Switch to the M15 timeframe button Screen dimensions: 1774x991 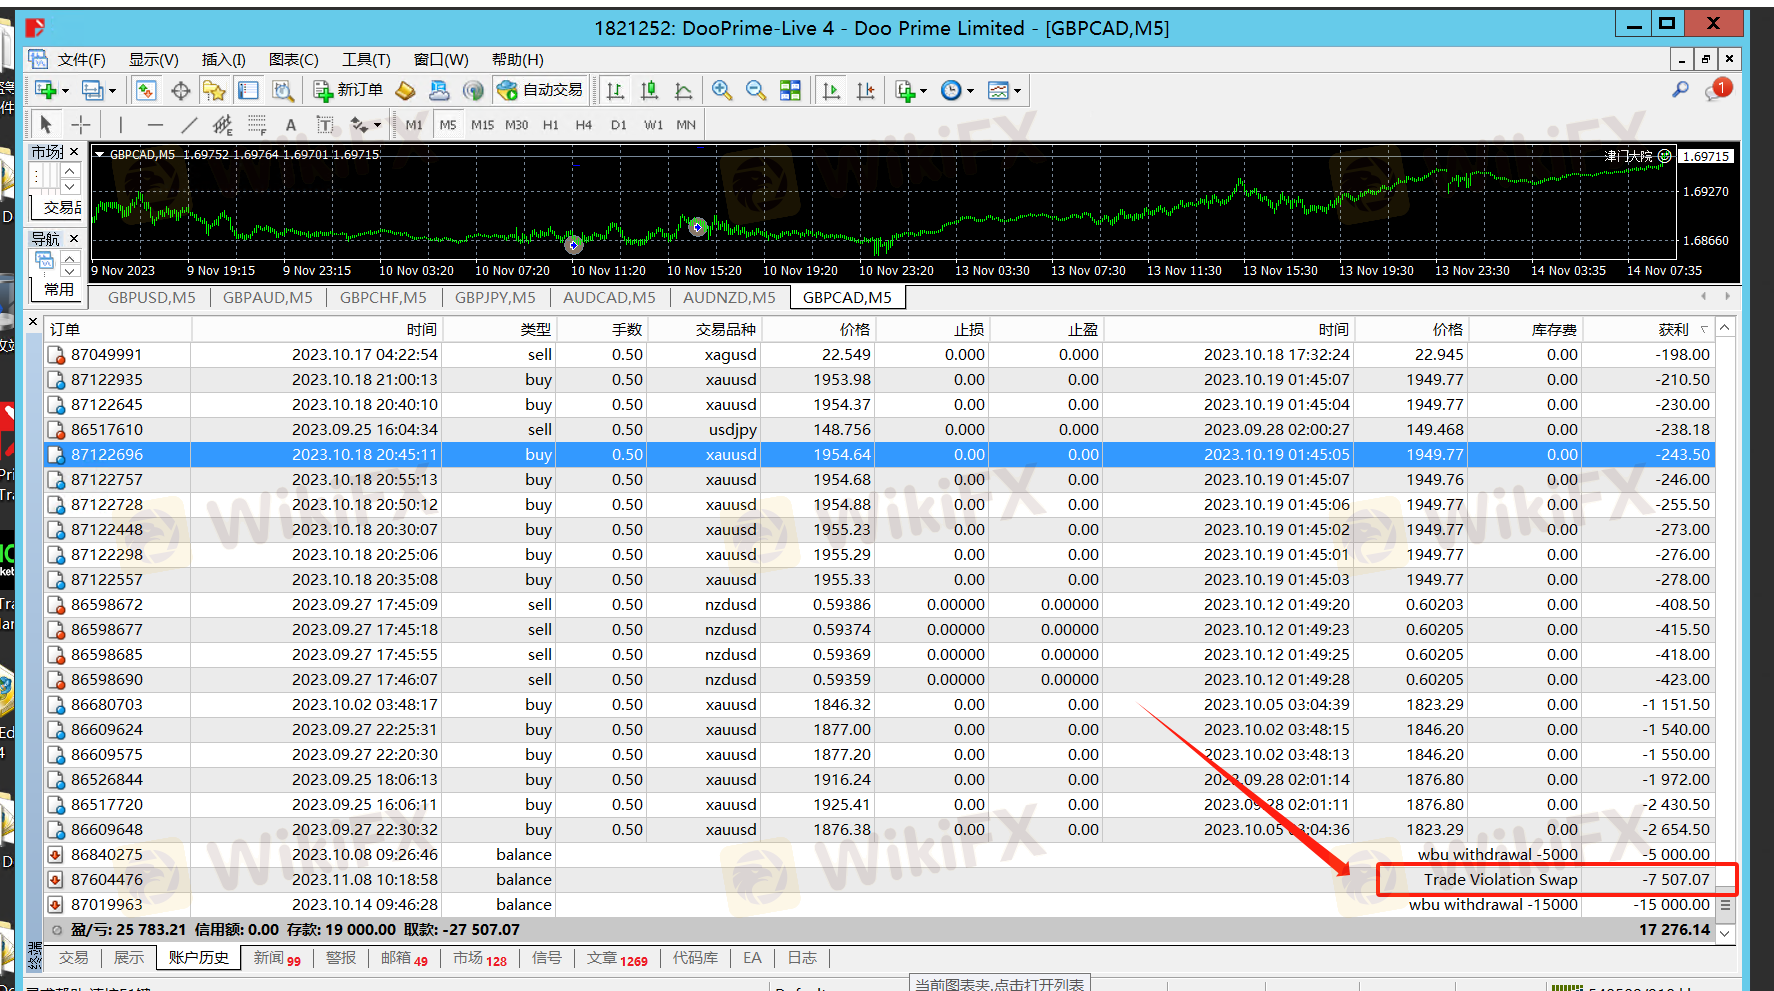482,125
